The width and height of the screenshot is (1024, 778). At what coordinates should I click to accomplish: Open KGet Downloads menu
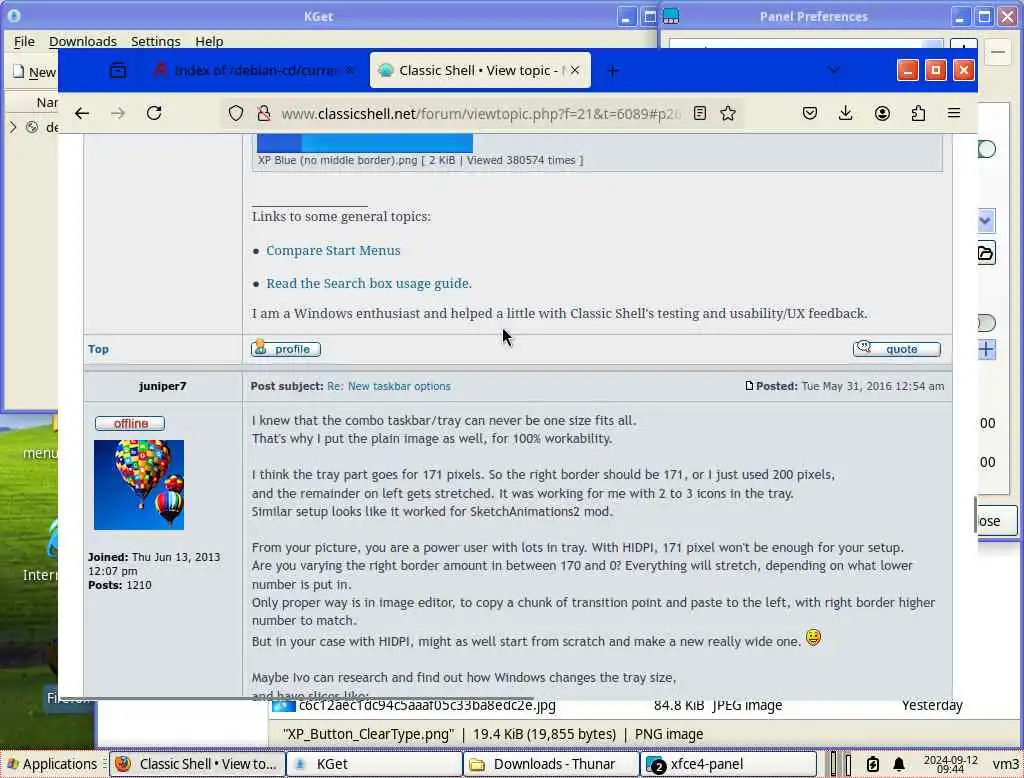pyautogui.click(x=83, y=41)
